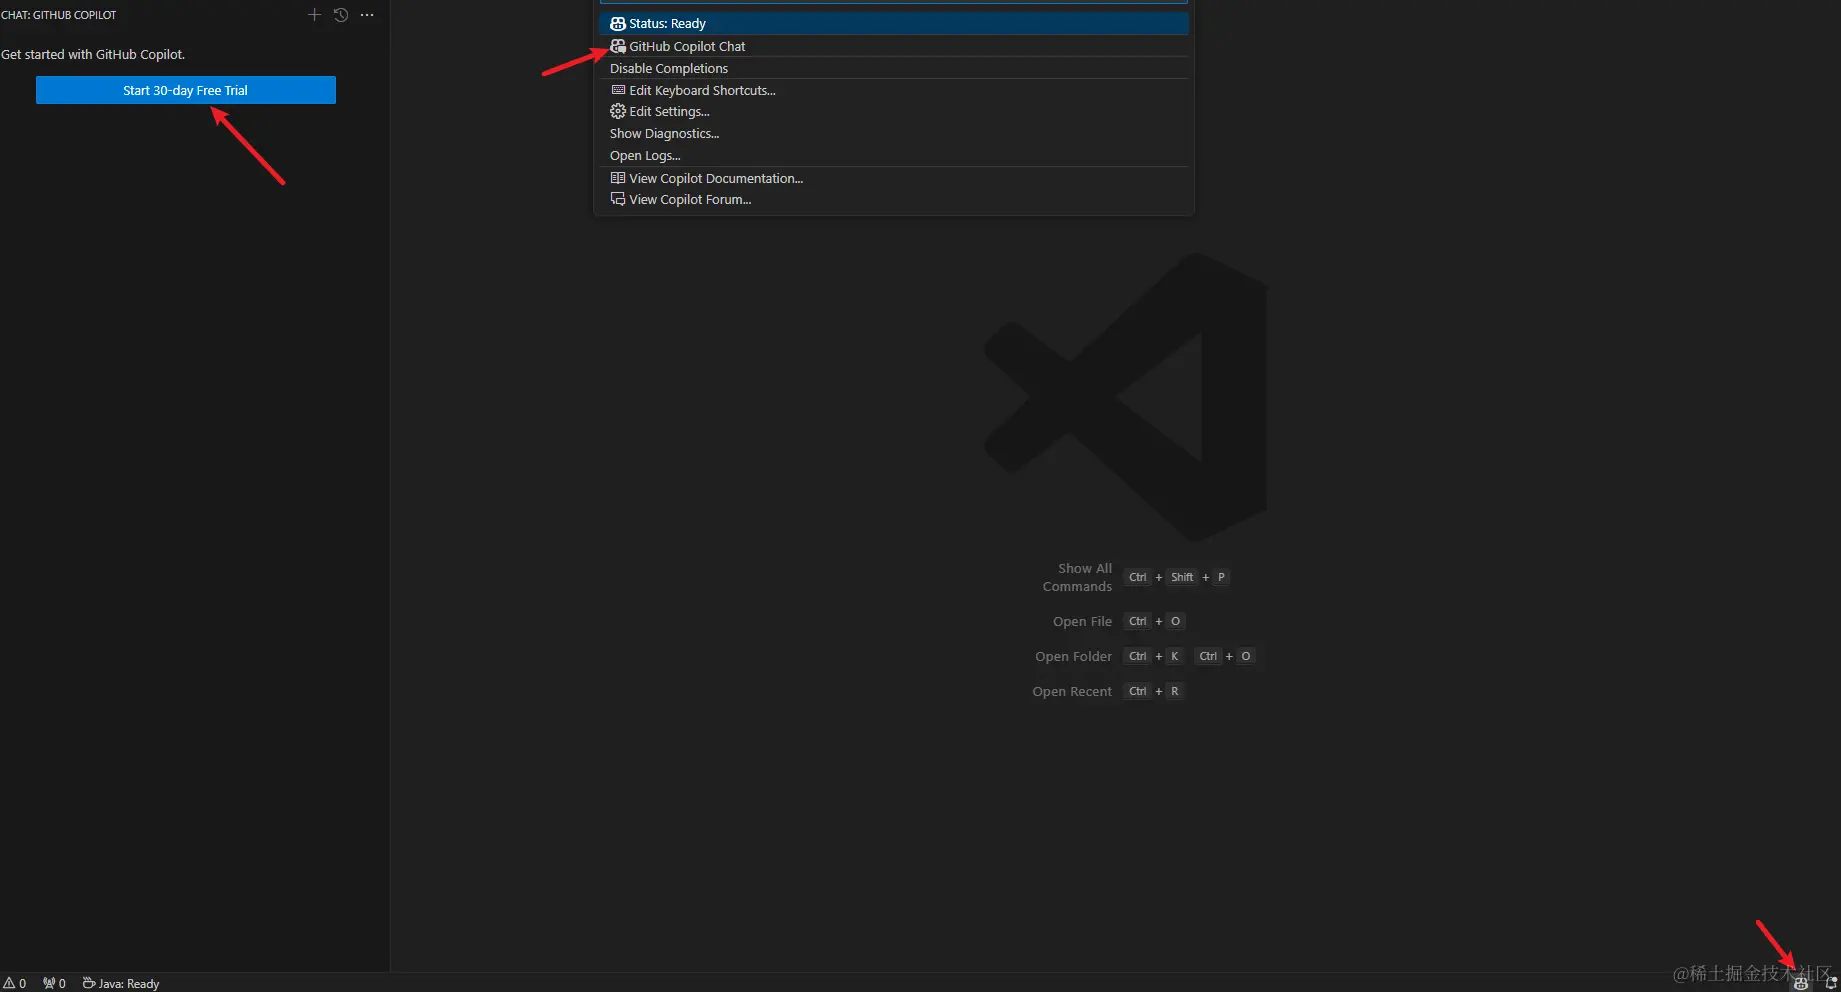Screen dimensions: 1841x992
Task: Select Status: Ready entry
Action: tap(894, 23)
